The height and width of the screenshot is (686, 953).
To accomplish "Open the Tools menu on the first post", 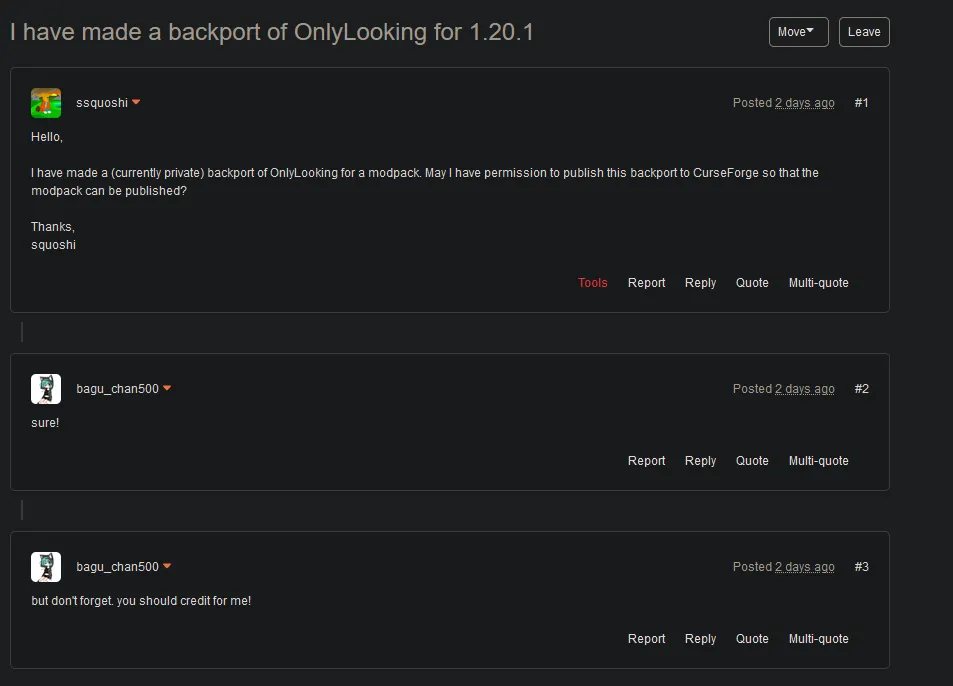I will click(593, 283).
